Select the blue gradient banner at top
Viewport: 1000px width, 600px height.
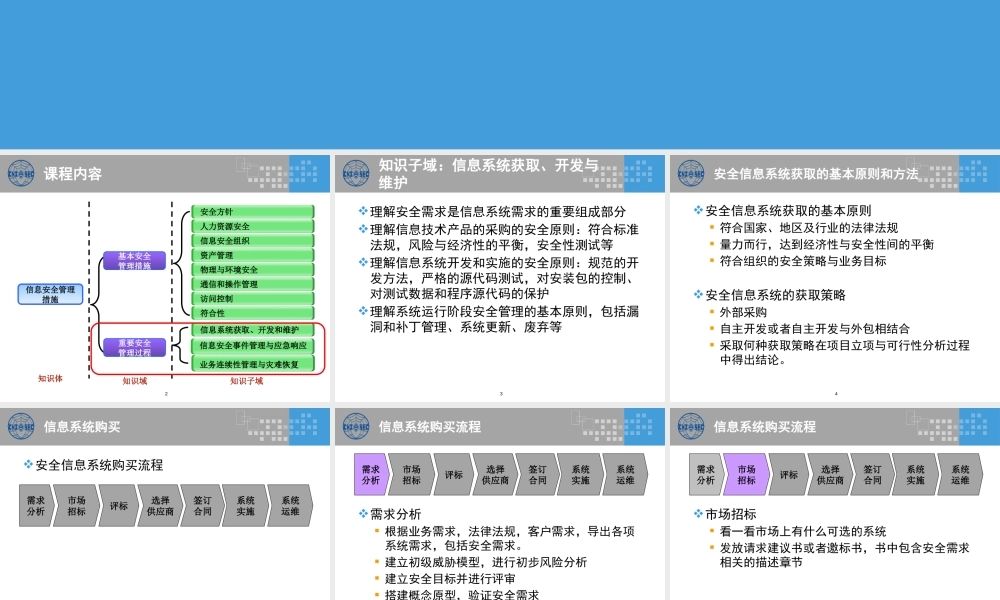[x=500, y=70]
